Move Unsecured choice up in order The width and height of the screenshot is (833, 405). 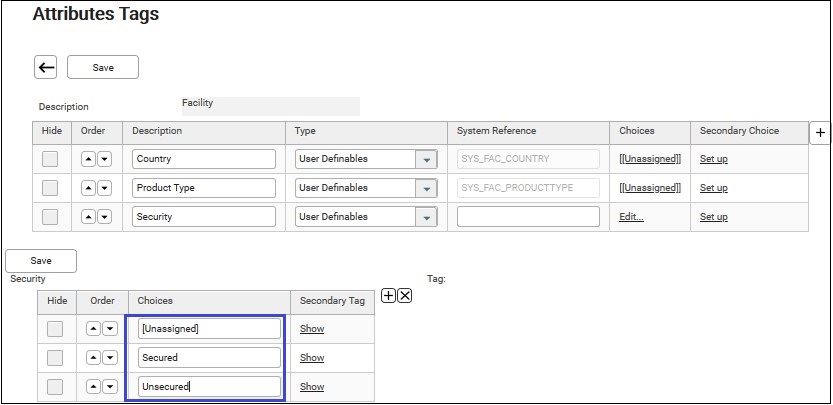[94, 387]
